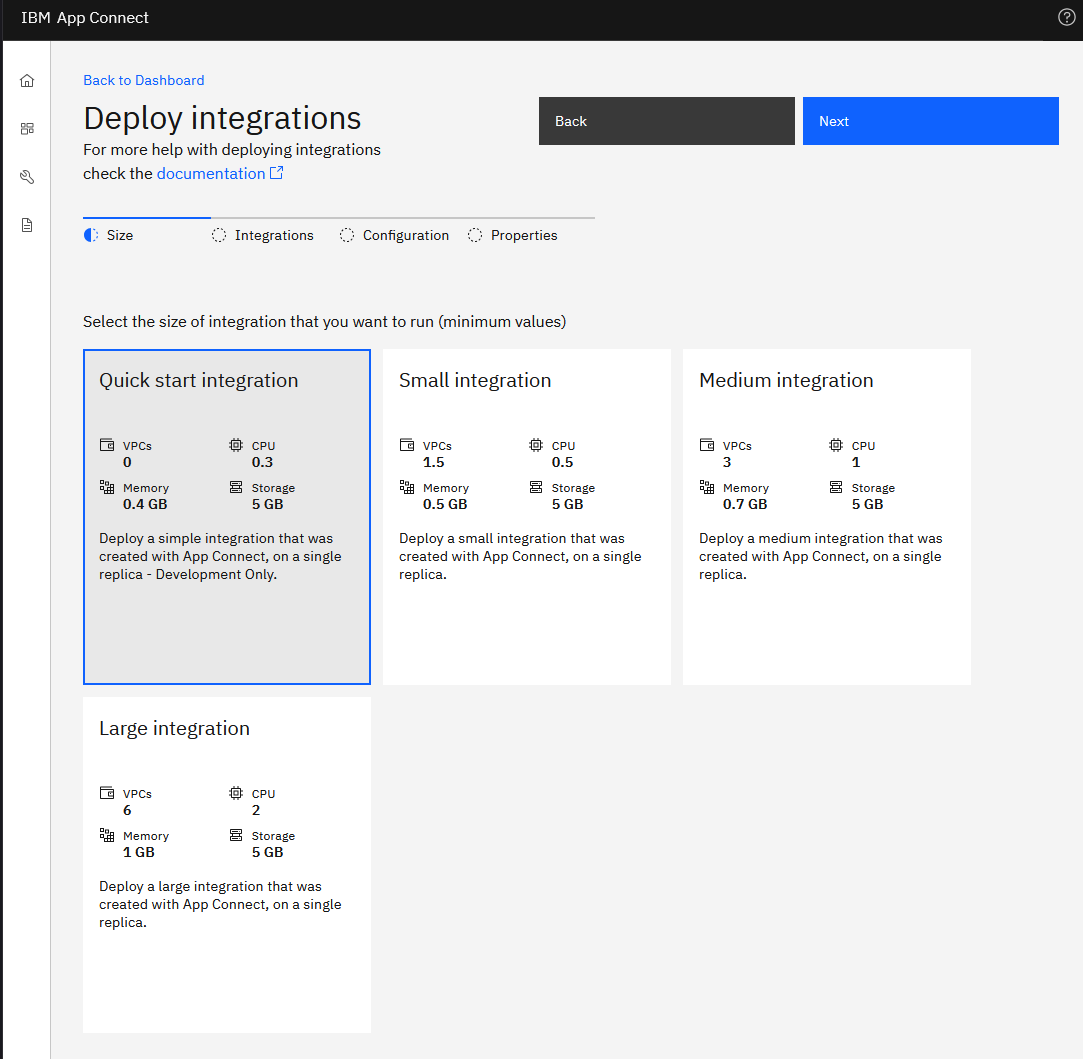The width and height of the screenshot is (1083, 1059).
Task: Select the Small integration card
Action: pyautogui.click(x=526, y=517)
